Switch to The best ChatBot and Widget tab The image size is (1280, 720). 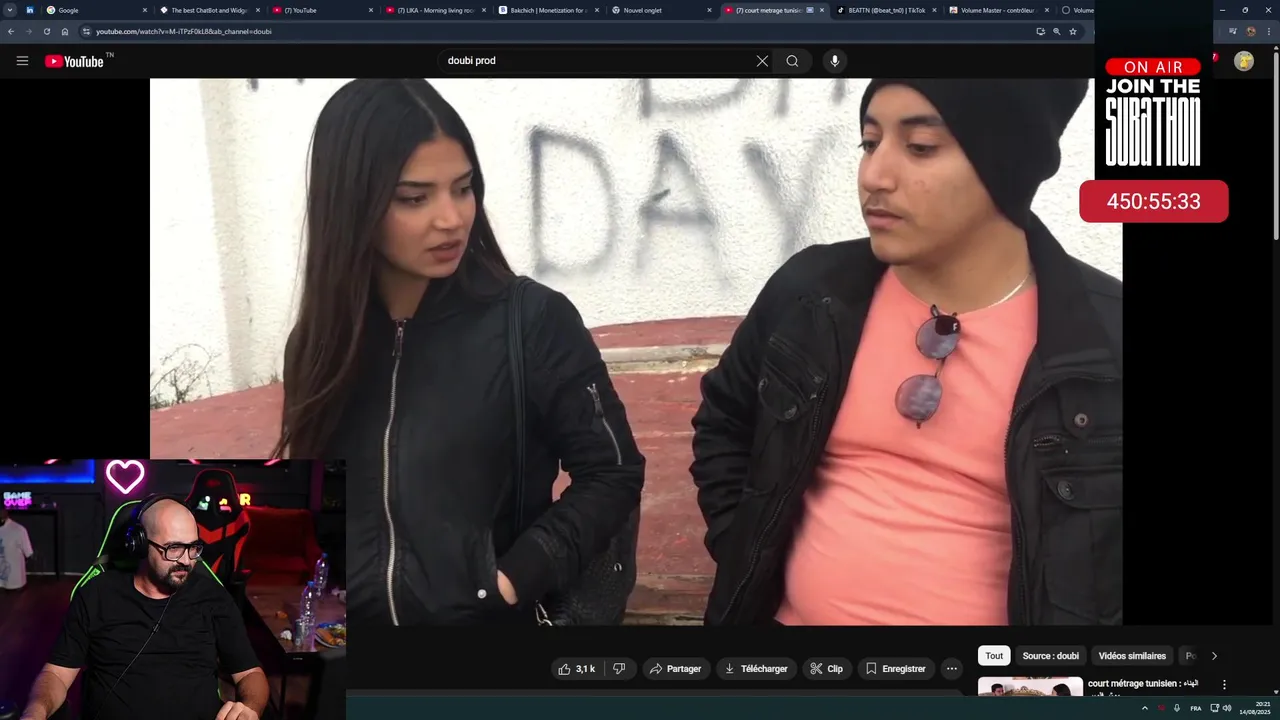point(209,10)
